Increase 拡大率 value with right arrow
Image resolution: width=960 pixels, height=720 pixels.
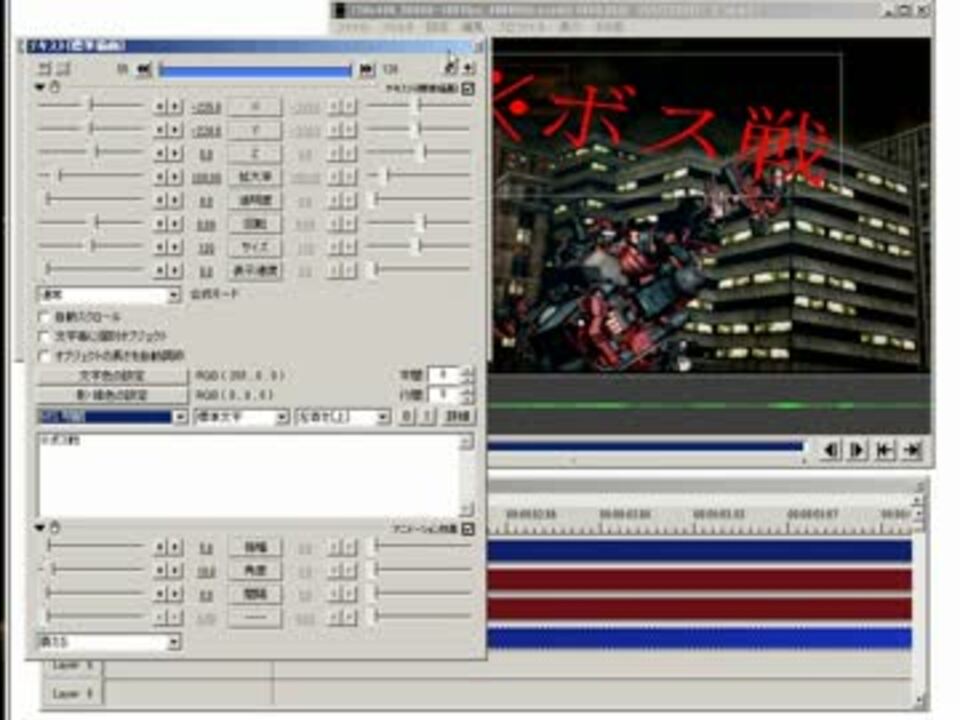click(175, 177)
